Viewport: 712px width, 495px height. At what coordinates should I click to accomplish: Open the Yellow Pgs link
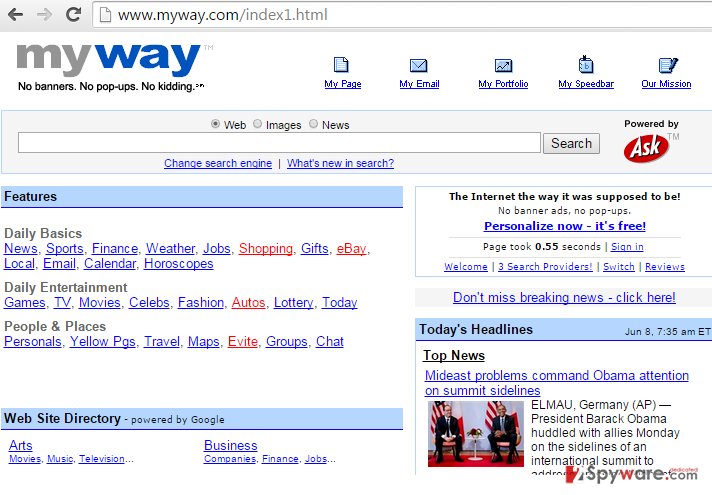[103, 342]
